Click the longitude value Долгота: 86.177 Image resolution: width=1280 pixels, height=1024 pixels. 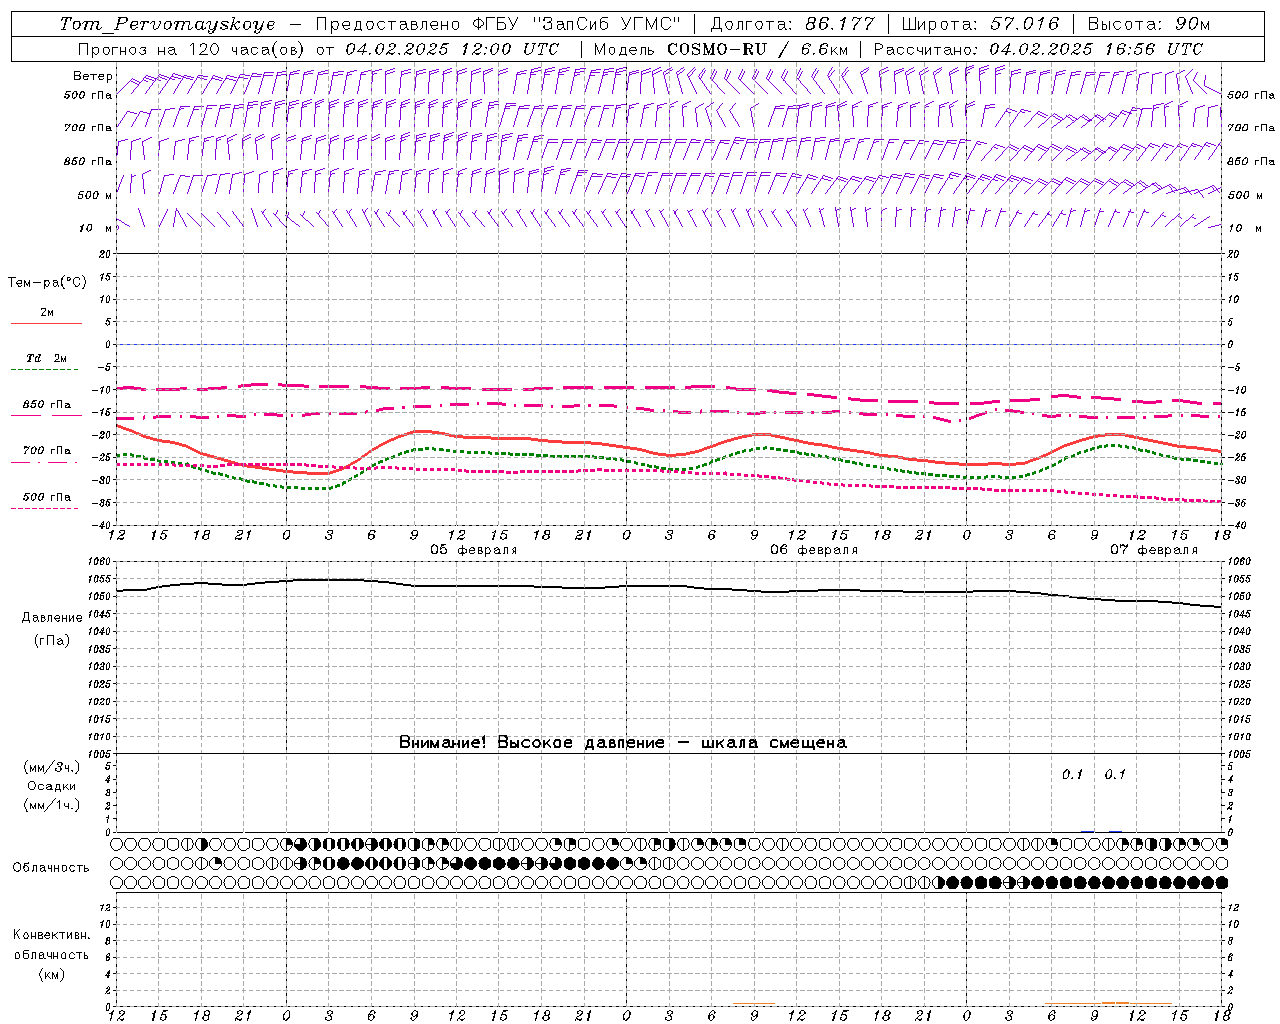[792, 24]
